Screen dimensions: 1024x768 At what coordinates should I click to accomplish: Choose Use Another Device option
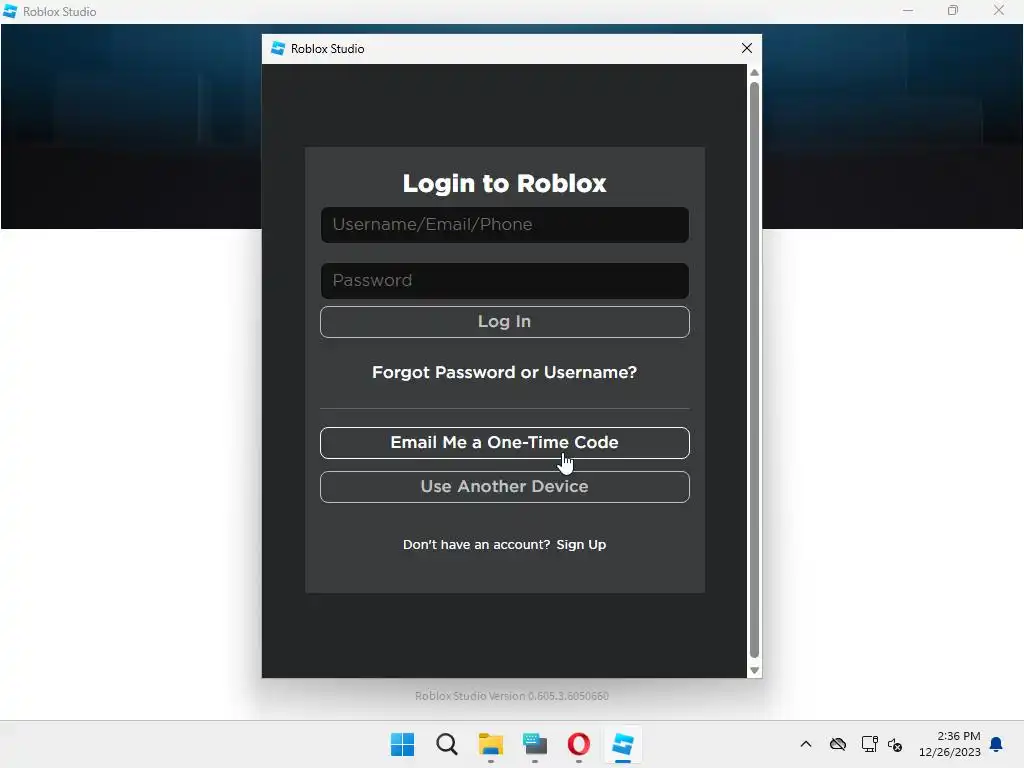504,487
